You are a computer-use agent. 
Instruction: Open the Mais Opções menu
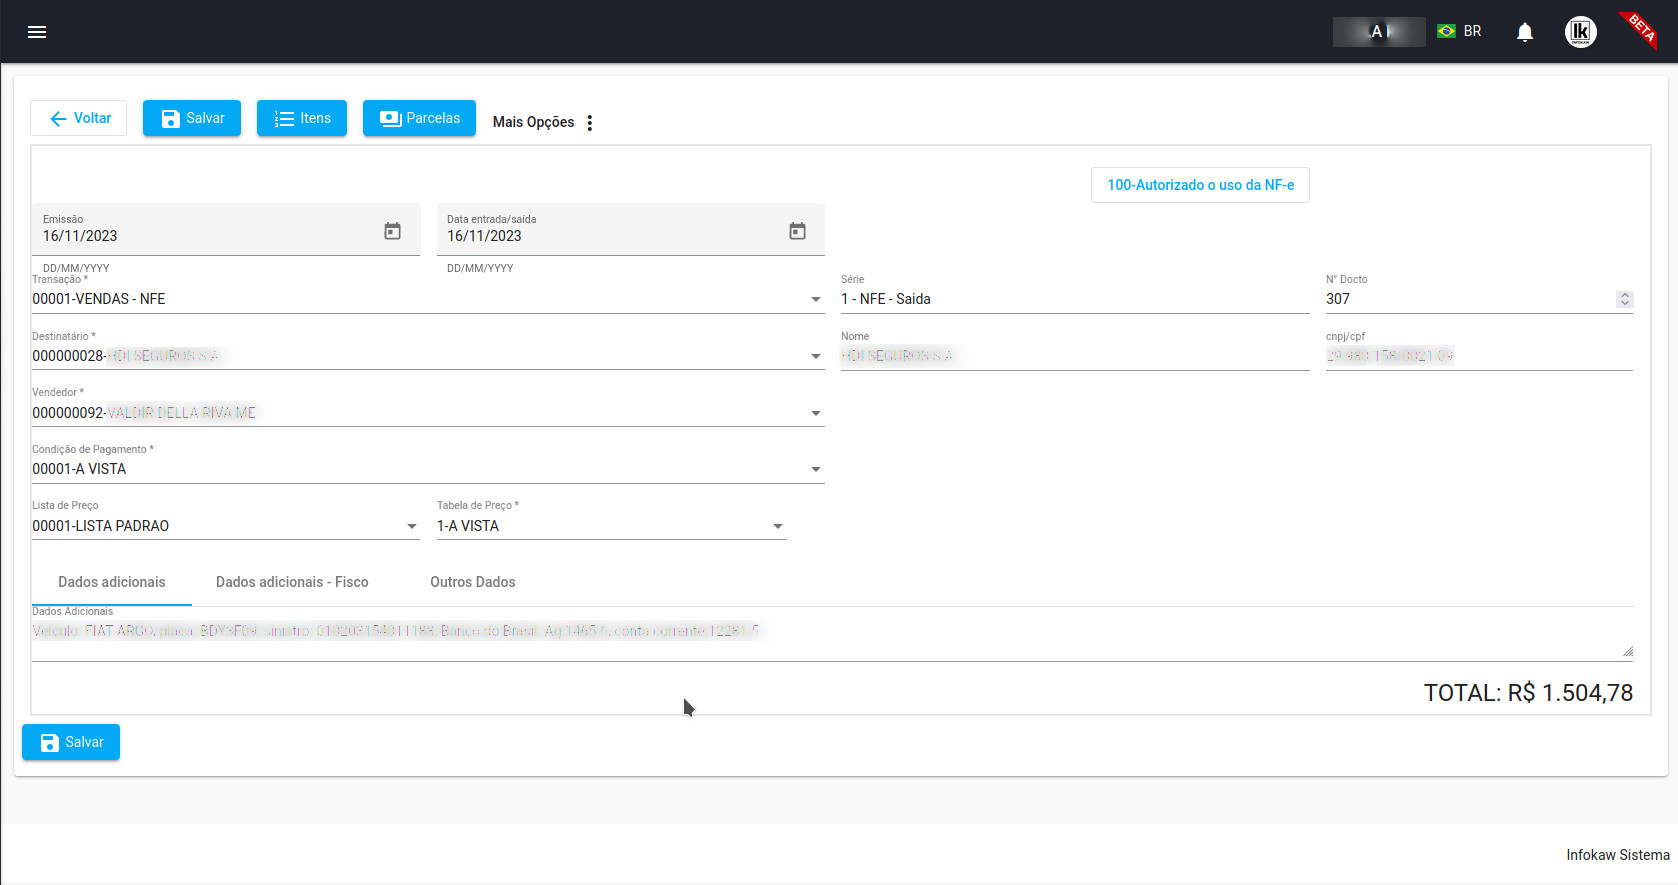(x=545, y=122)
